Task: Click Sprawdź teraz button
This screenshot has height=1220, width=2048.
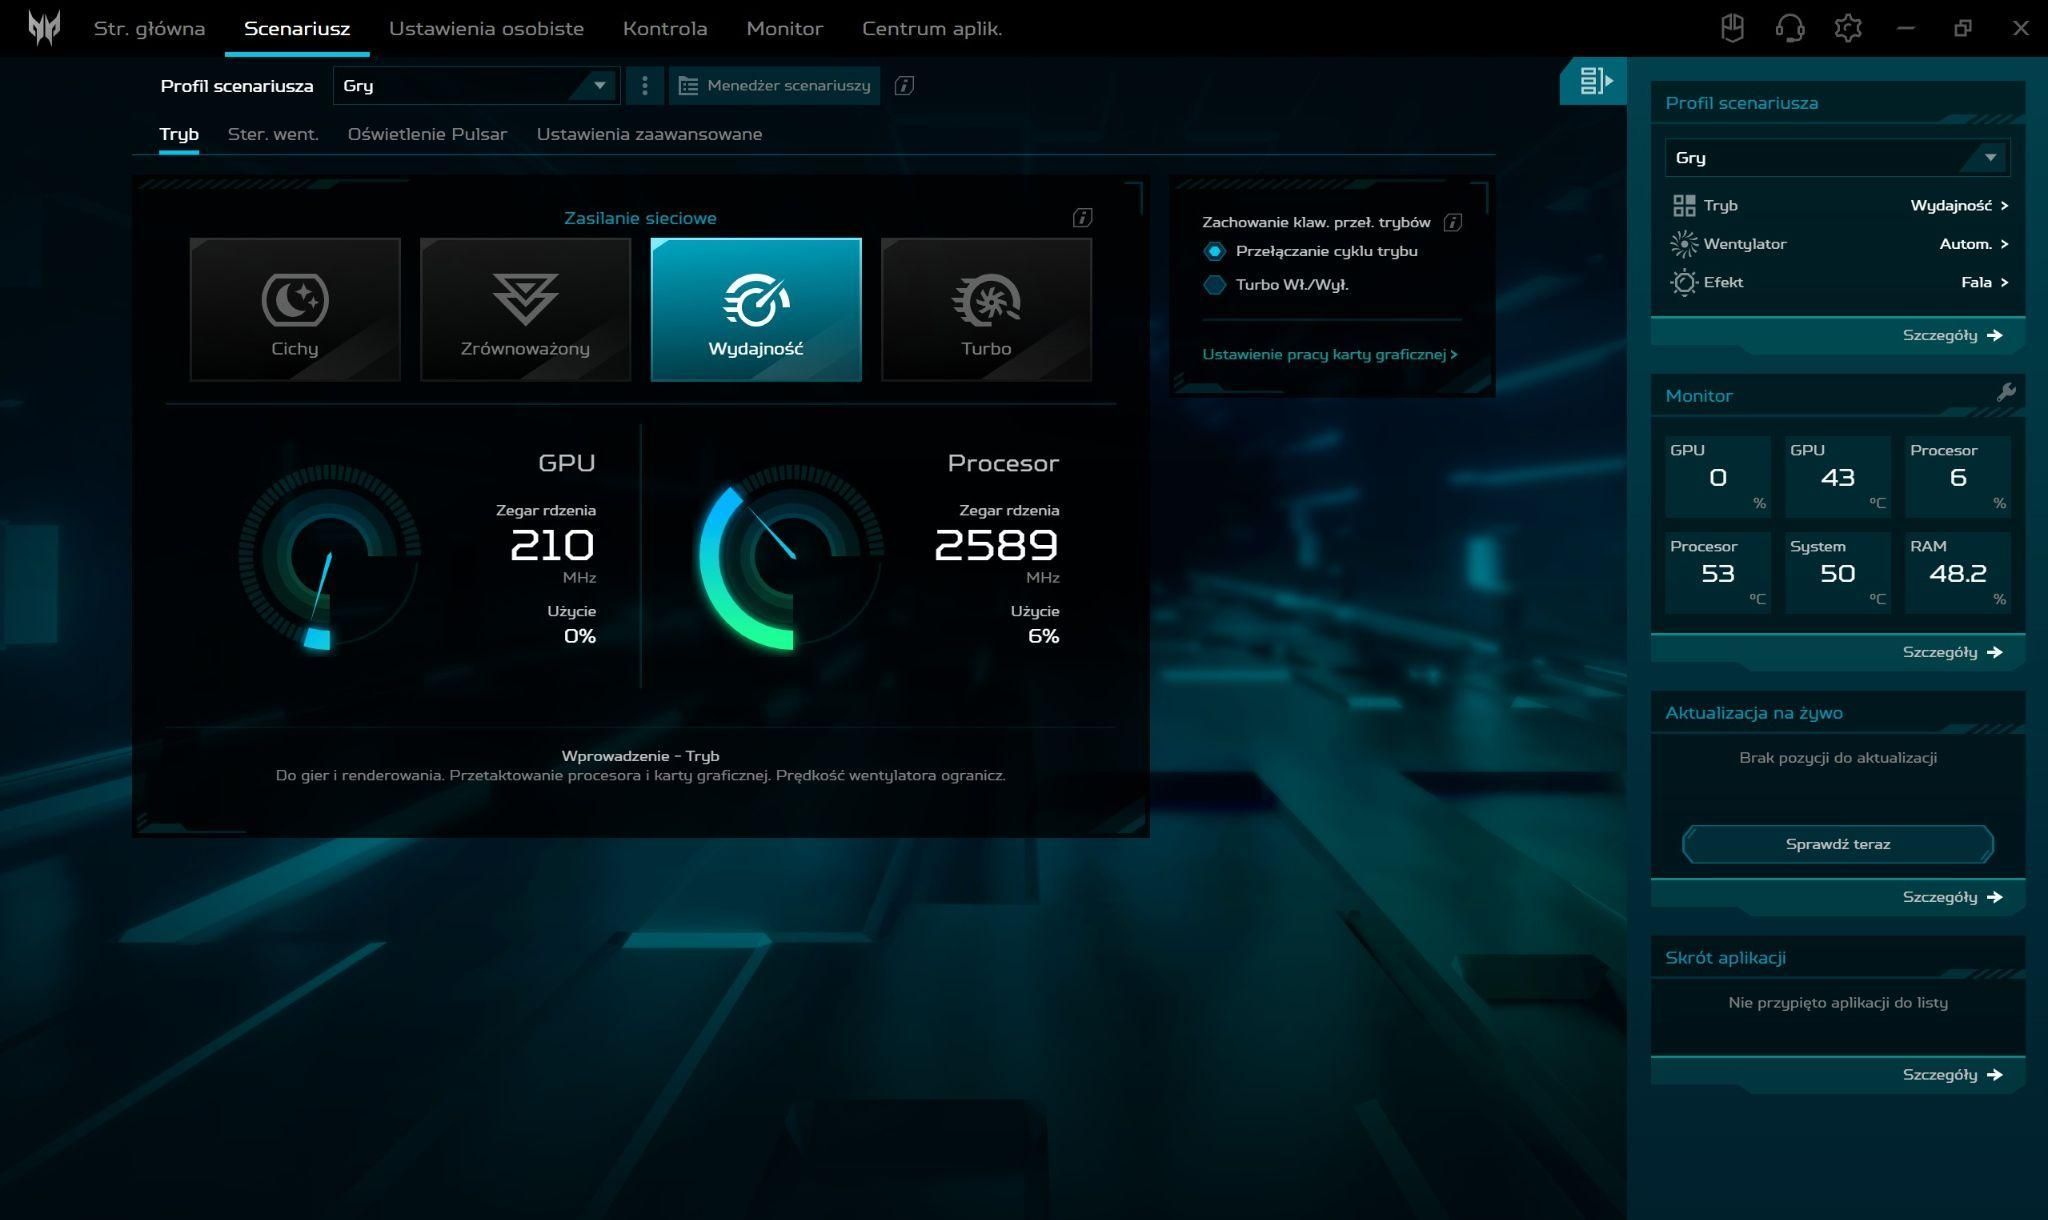Action: click(x=1837, y=844)
